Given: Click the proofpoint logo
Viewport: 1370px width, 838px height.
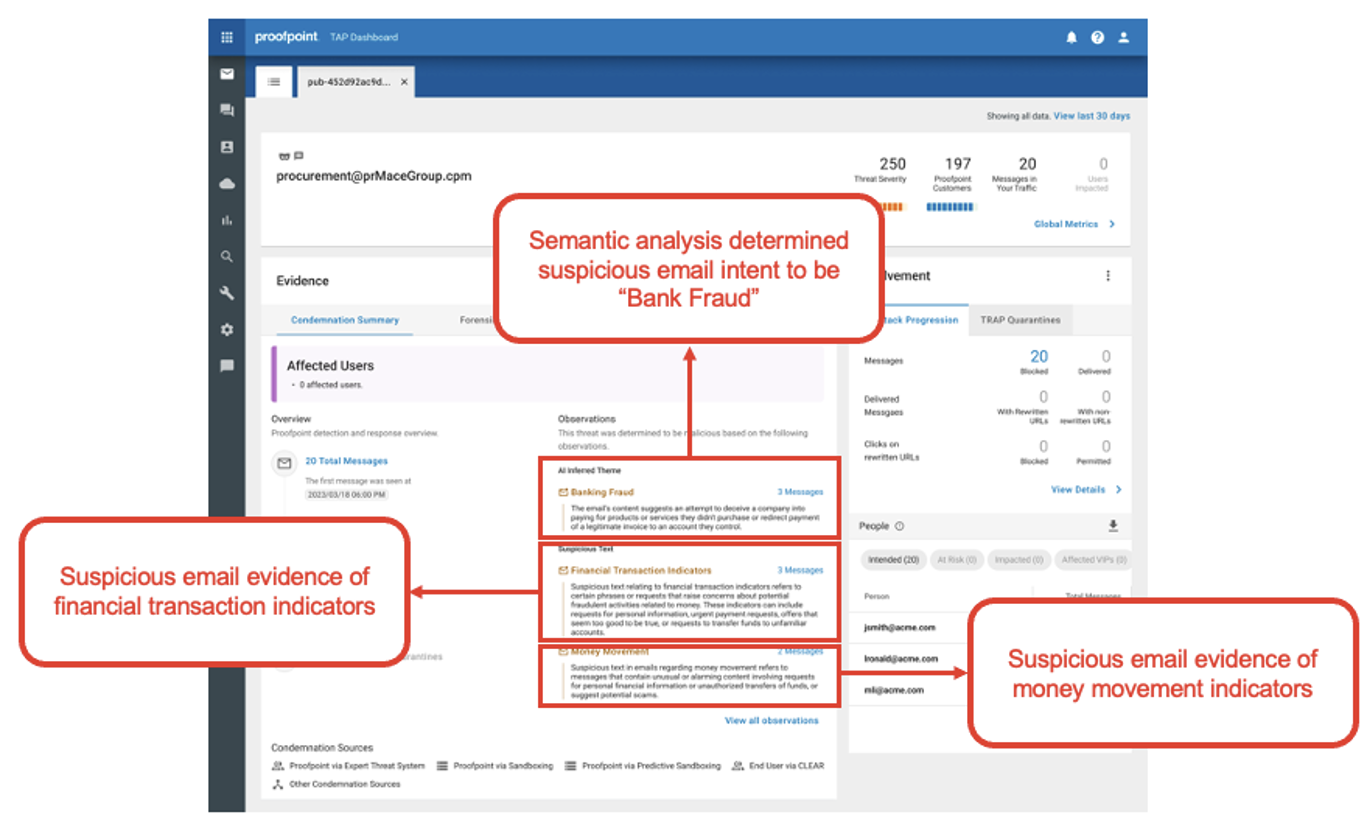Looking at the screenshot, I should [286, 37].
